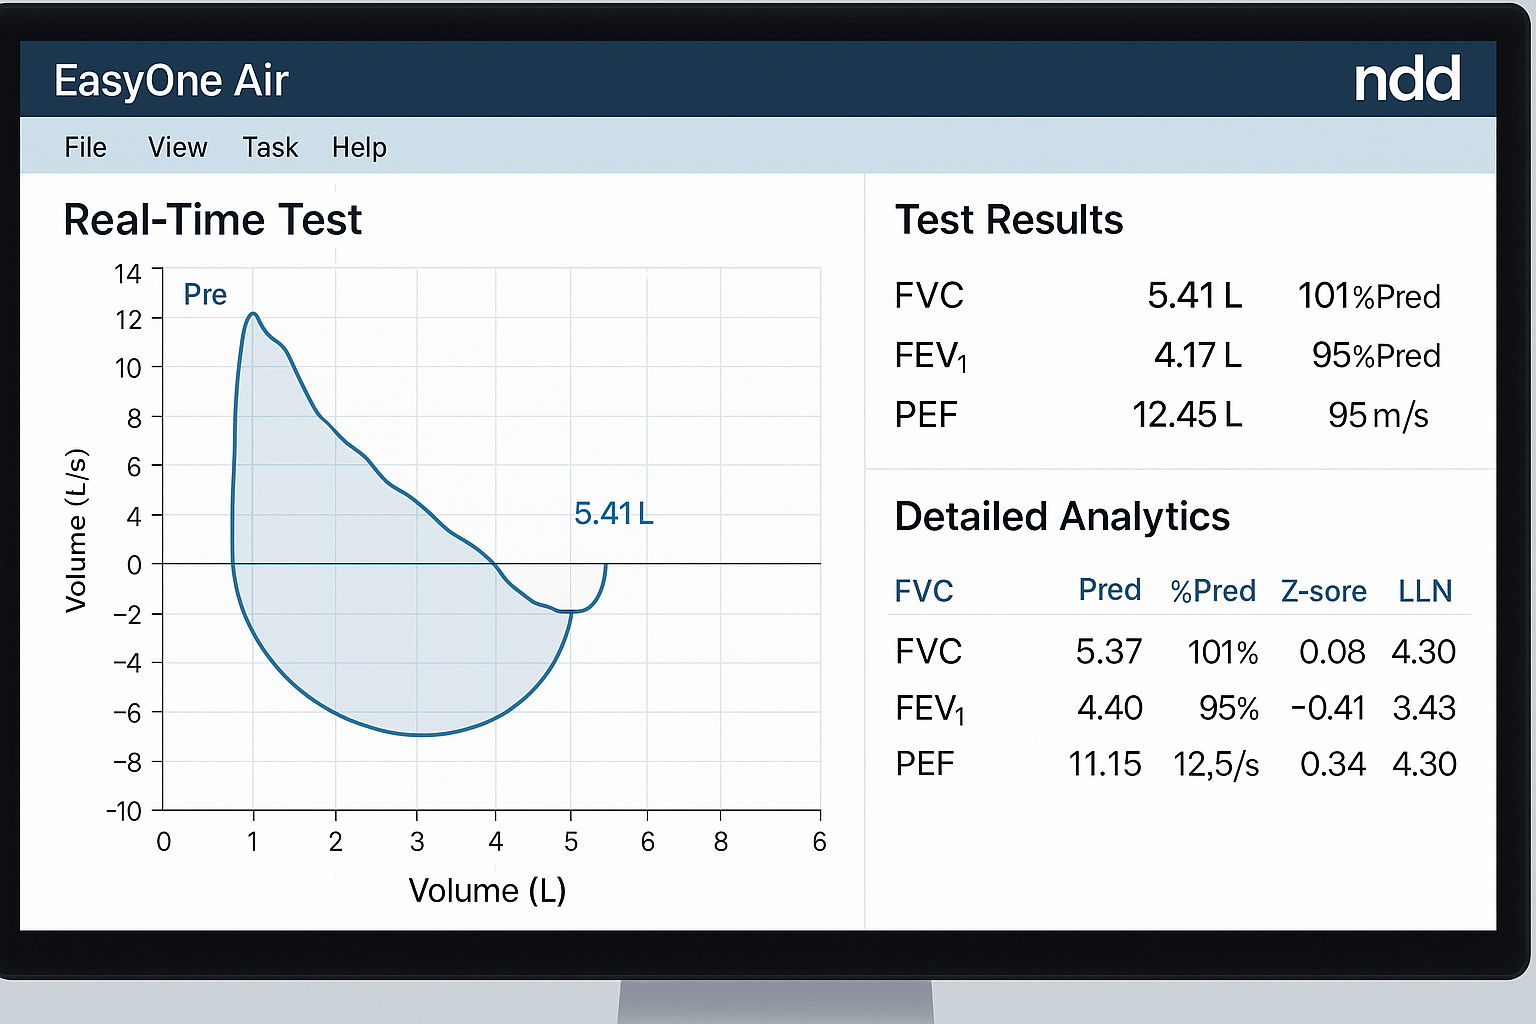This screenshot has width=1536, height=1024.
Task: Click the 5.41 L annotation on the chart
Action: [613, 513]
